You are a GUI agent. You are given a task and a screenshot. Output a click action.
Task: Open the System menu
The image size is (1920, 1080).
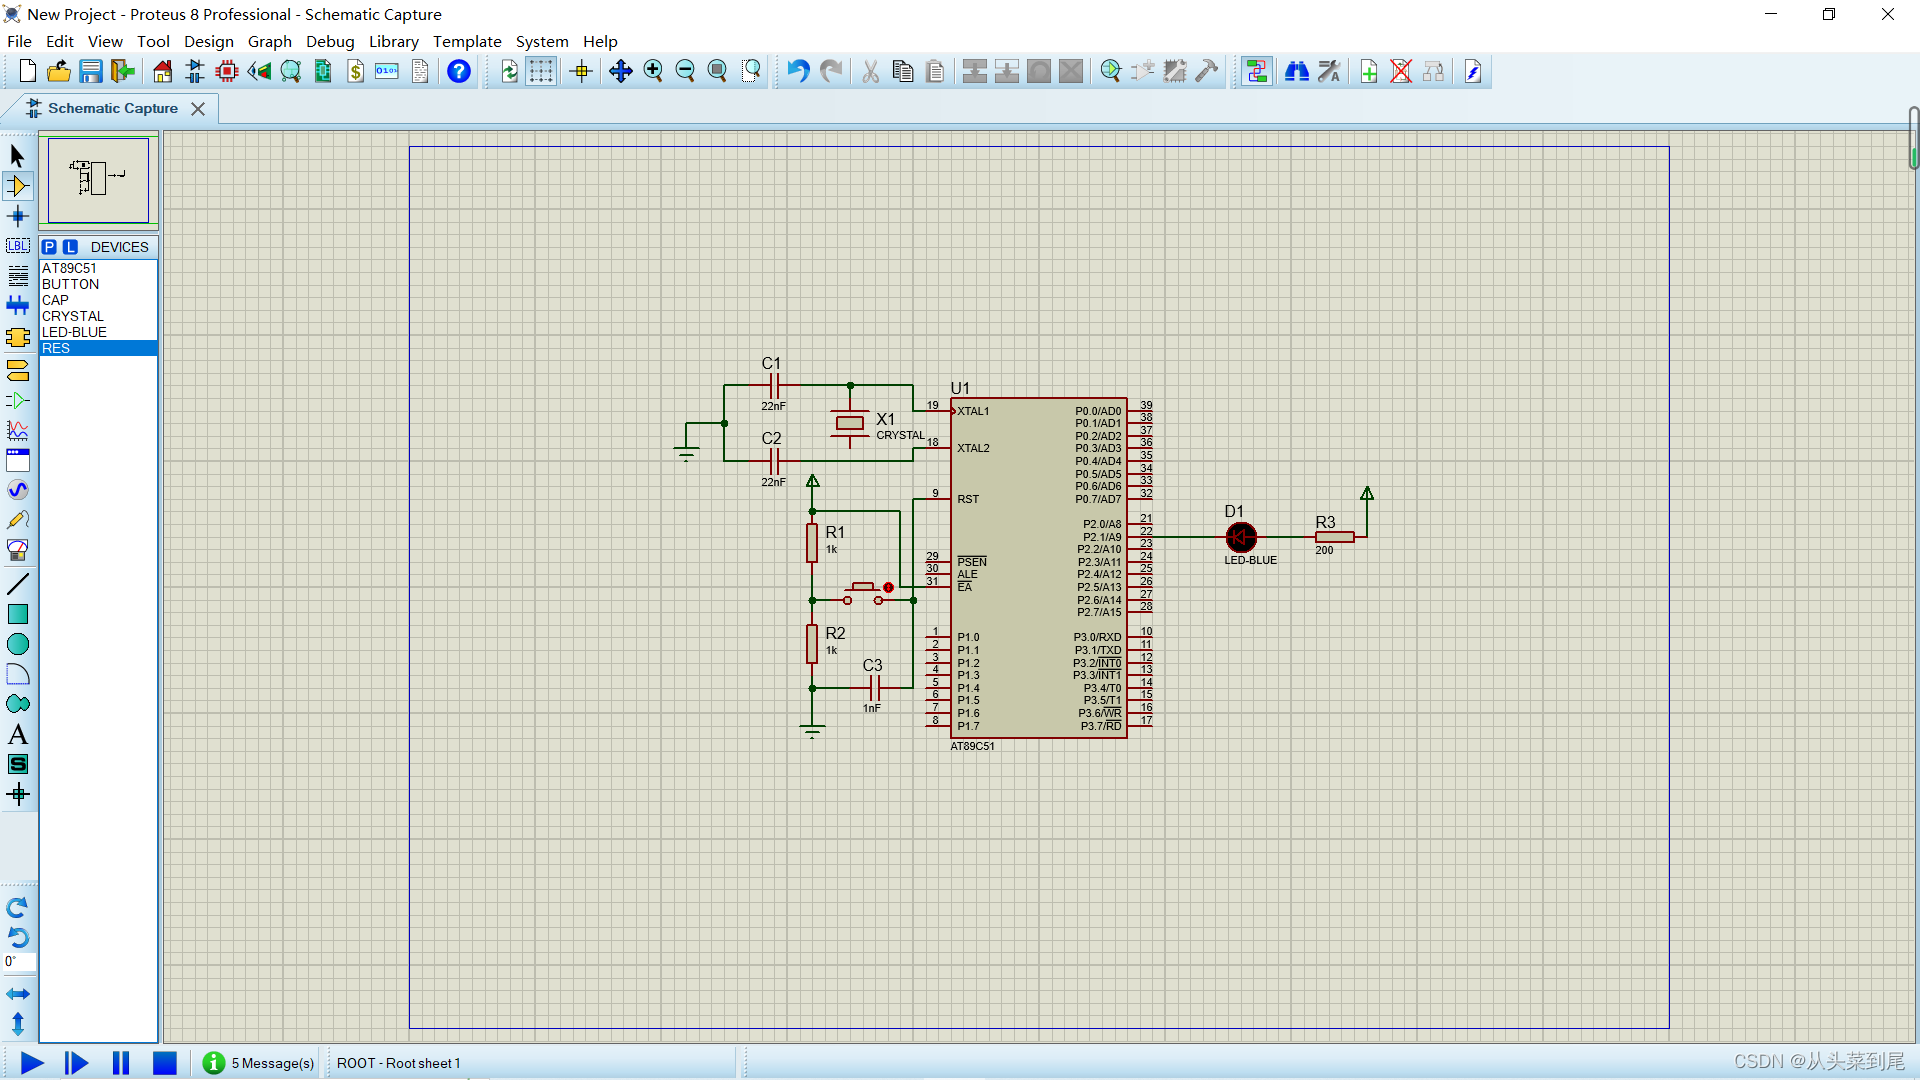542,41
